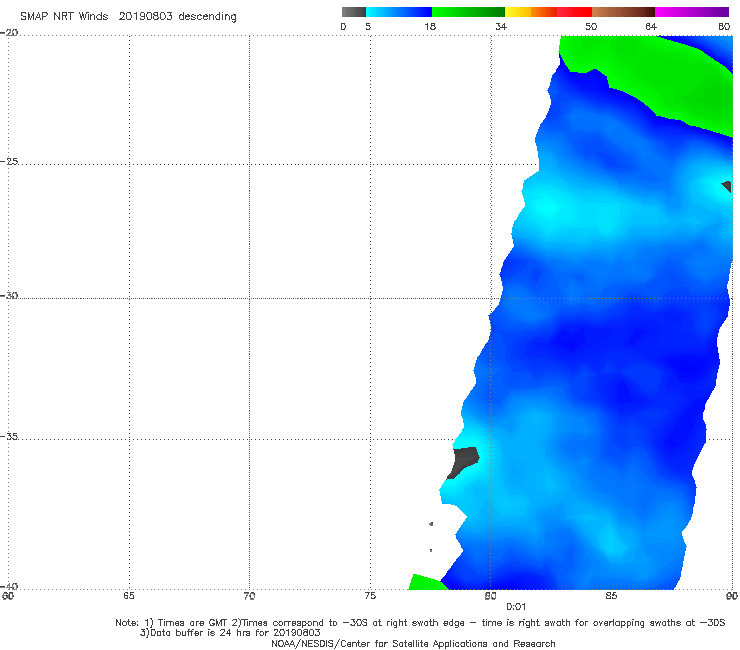Select the red segment before 50 on color bar
The image size is (740, 650).
pyautogui.click(x=574, y=12)
